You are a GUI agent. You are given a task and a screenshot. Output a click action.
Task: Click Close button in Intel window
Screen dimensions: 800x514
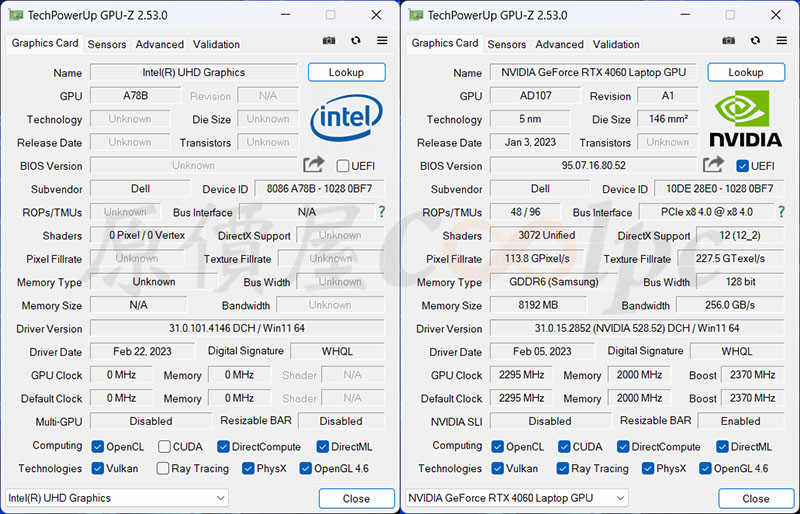coord(356,498)
